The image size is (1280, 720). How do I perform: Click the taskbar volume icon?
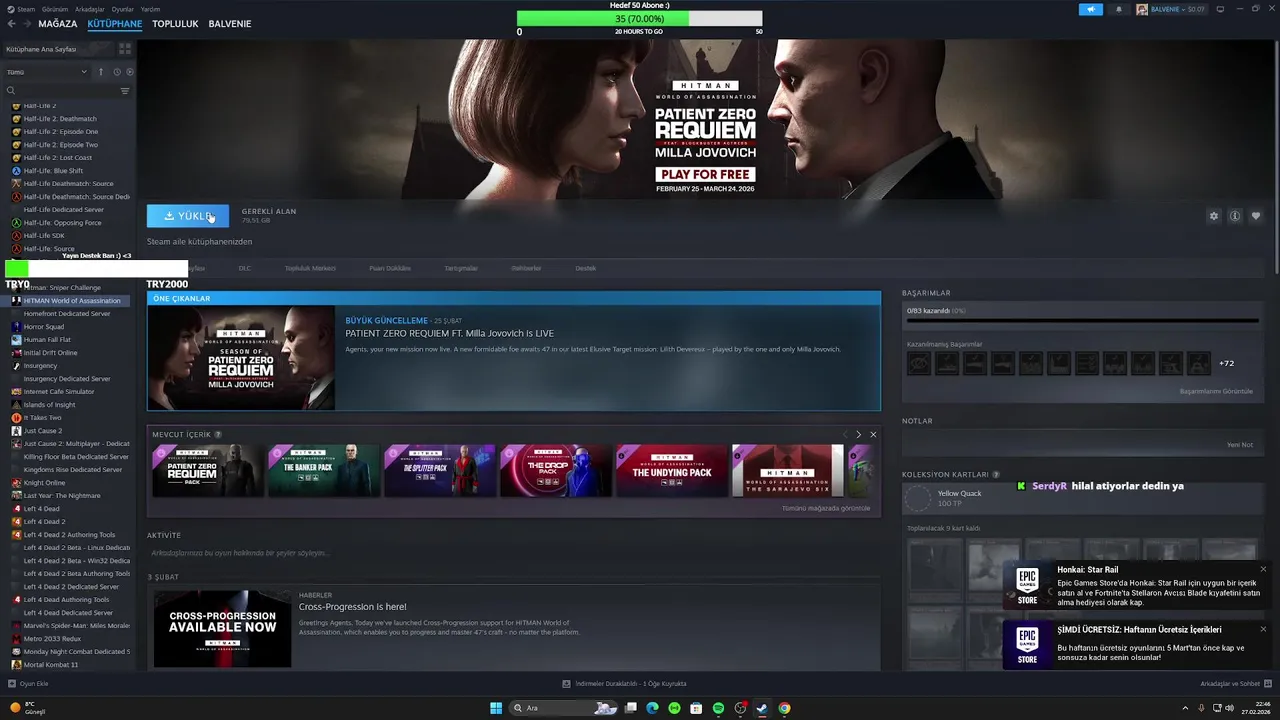pyautogui.click(x=1229, y=708)
